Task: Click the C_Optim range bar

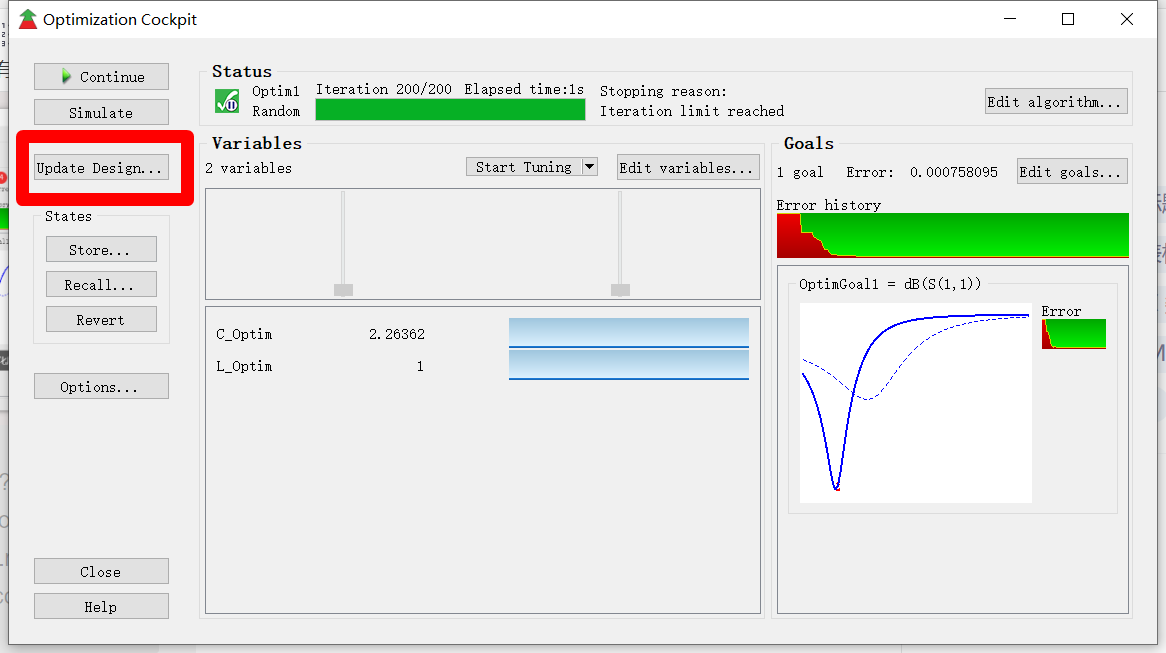Action: (x=628, y=332)
